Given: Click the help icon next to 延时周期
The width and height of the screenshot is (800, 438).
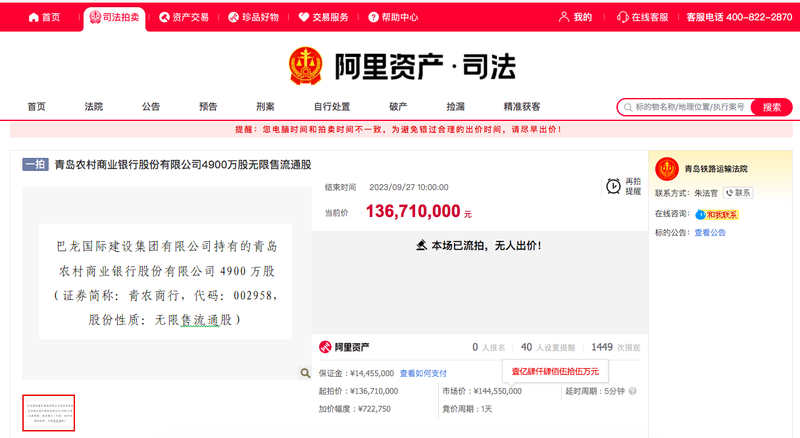Looking at the screenshot, I should (x=633, y=391).
